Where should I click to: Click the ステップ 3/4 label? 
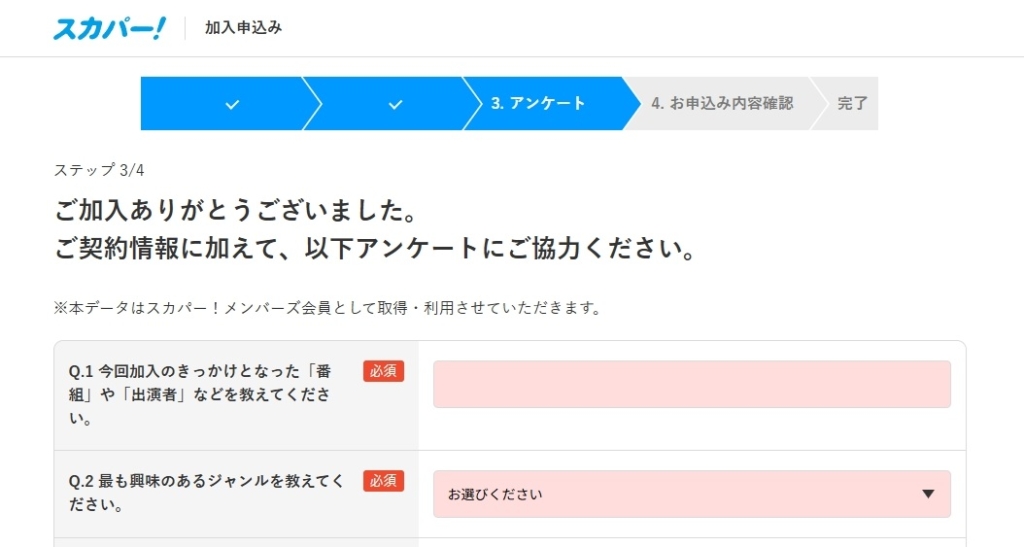[x=99, y=170]
